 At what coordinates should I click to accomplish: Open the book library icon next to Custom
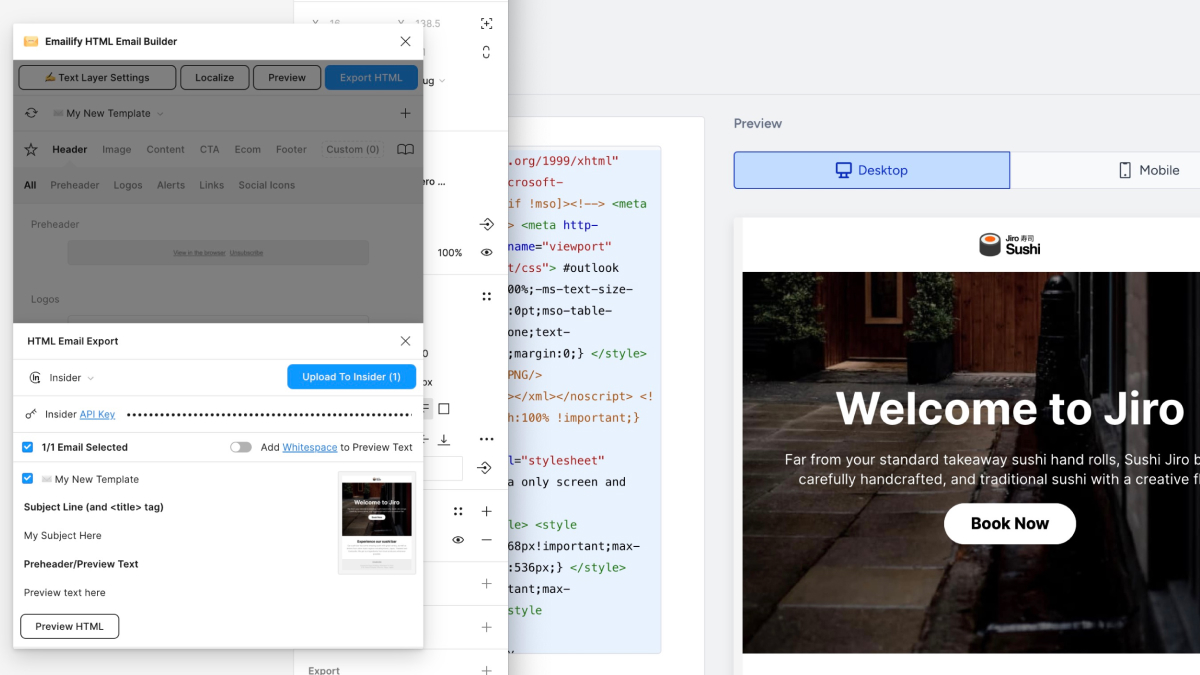(x=405, y=149)
